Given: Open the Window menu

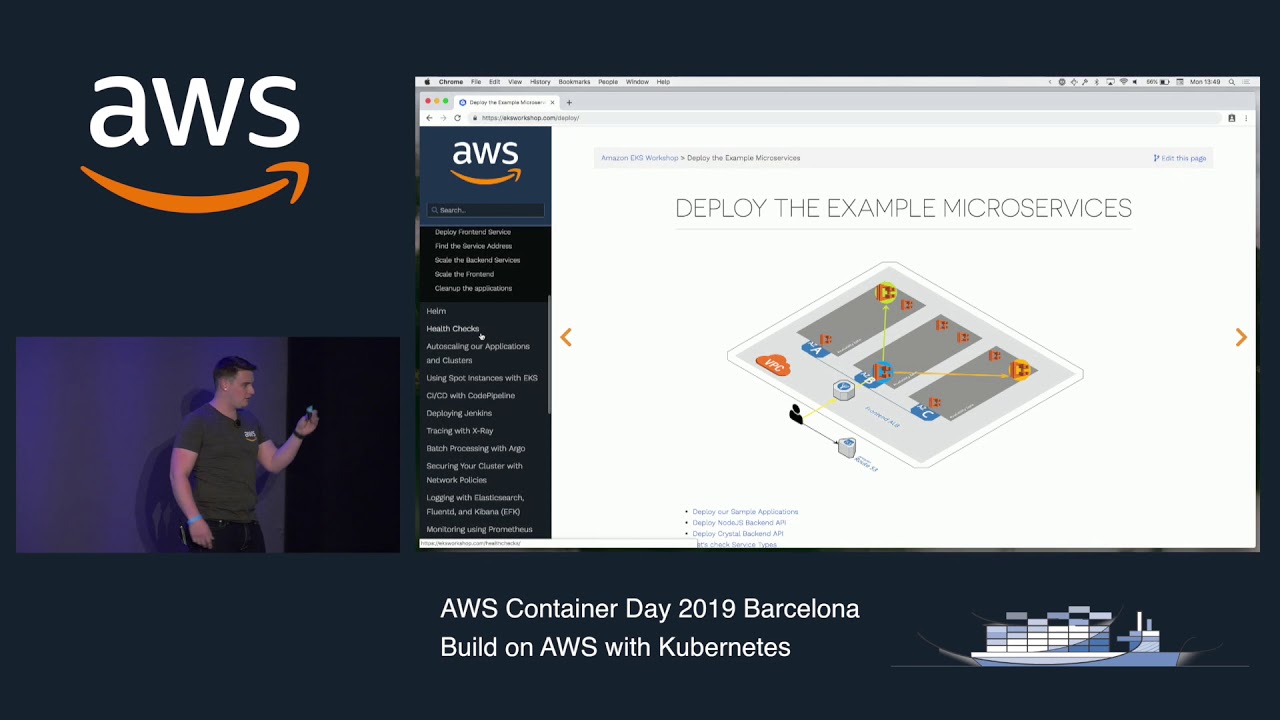Looking at the screenshot, I should [x=637, y=82].
